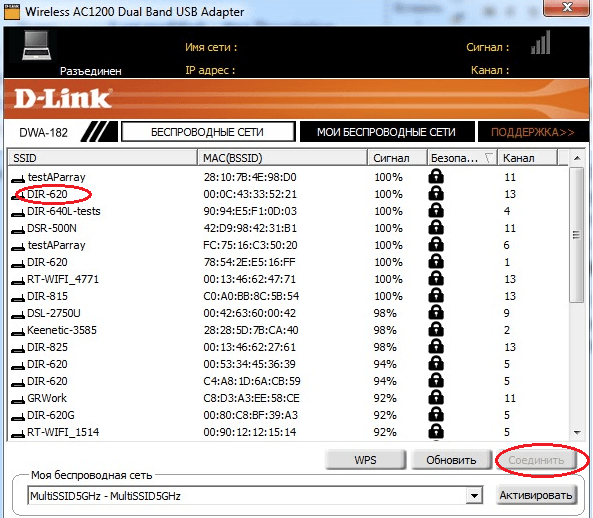Viewport: 593px width, 518px height.
Task: Click lock icon in RT-WIFI_4771 row
Action: (436, 279)
